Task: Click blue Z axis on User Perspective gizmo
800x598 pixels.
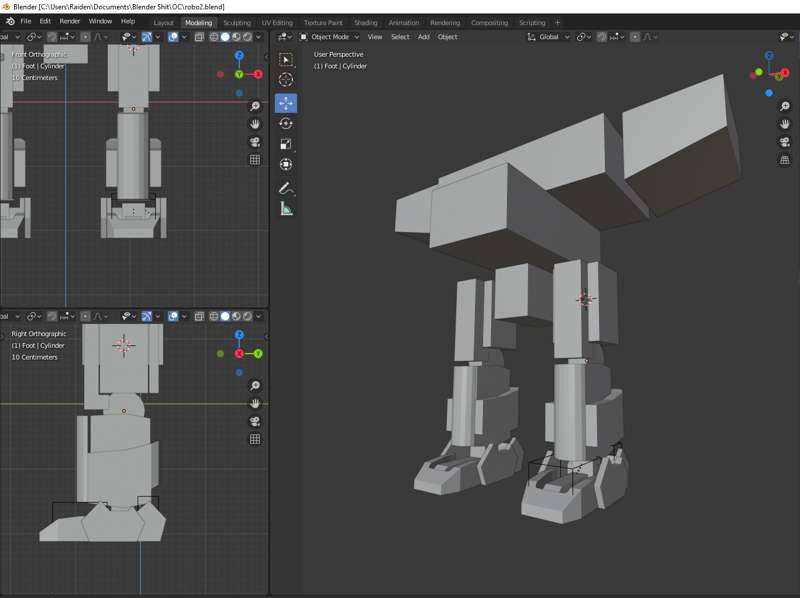Action: [x=769, y=56]
